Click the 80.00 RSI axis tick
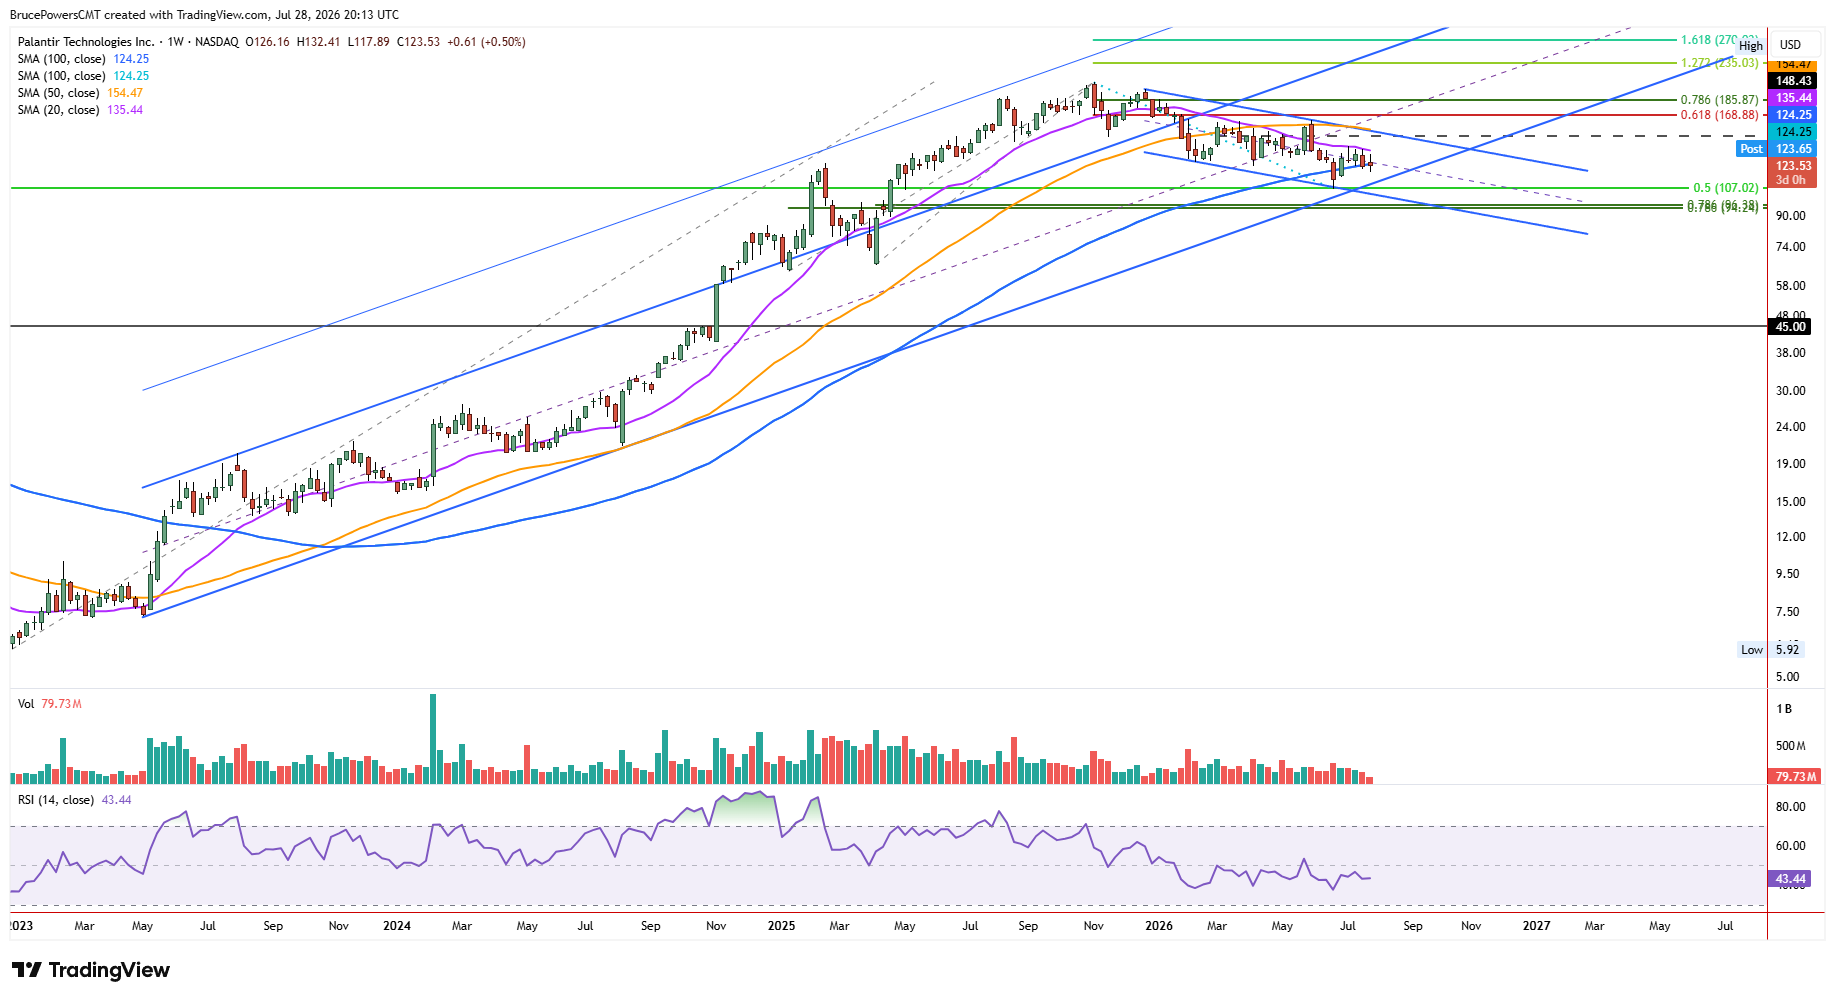Screen dimensions: 1835x1000 pos(1790,807)
